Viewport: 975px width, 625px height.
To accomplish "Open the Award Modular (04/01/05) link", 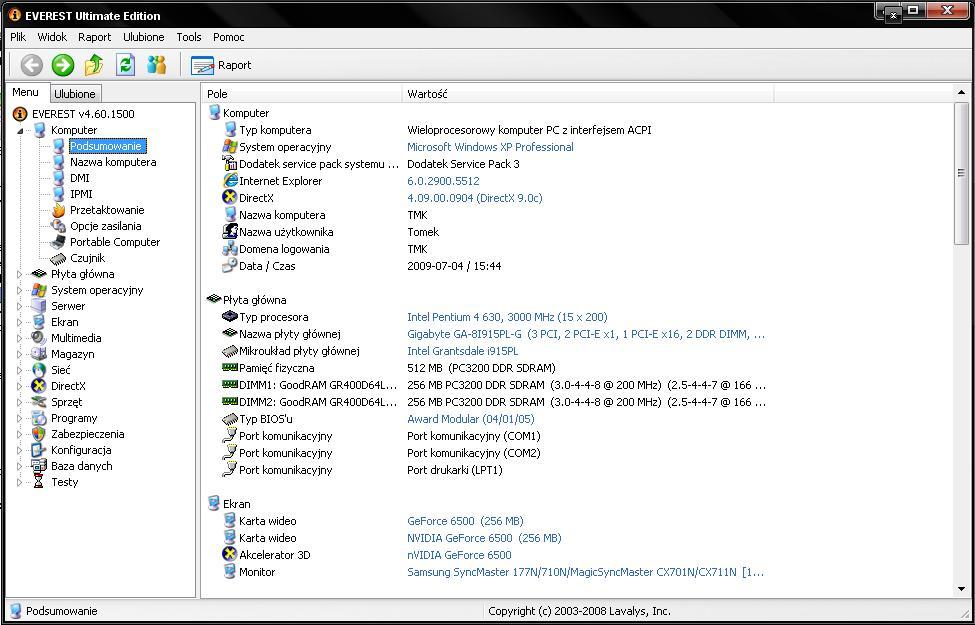I will point(471,419).
